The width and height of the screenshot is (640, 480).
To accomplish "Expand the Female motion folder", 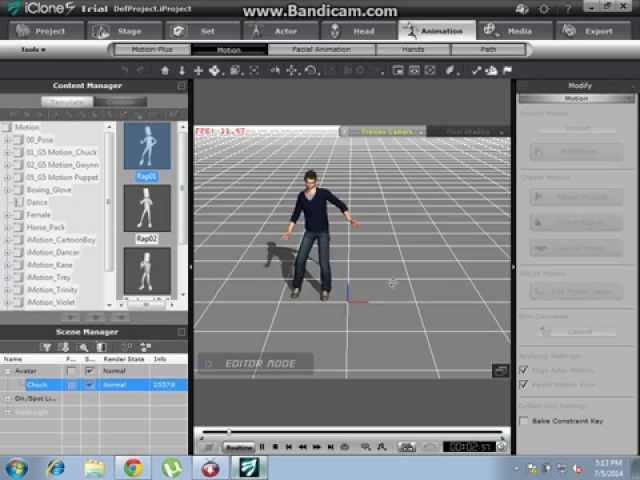I will click(x=7, y=215).
